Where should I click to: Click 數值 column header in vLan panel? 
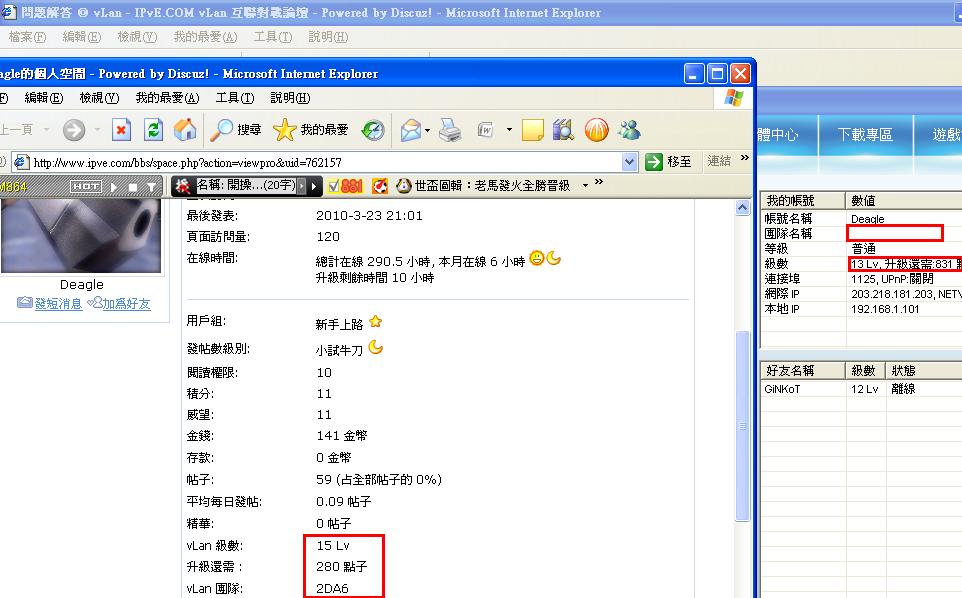tap(904, 201)
